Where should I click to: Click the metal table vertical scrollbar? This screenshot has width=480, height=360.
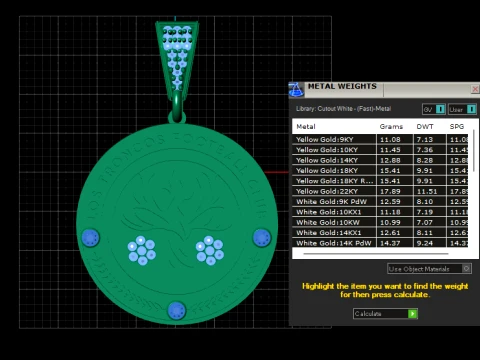(474, 152)
